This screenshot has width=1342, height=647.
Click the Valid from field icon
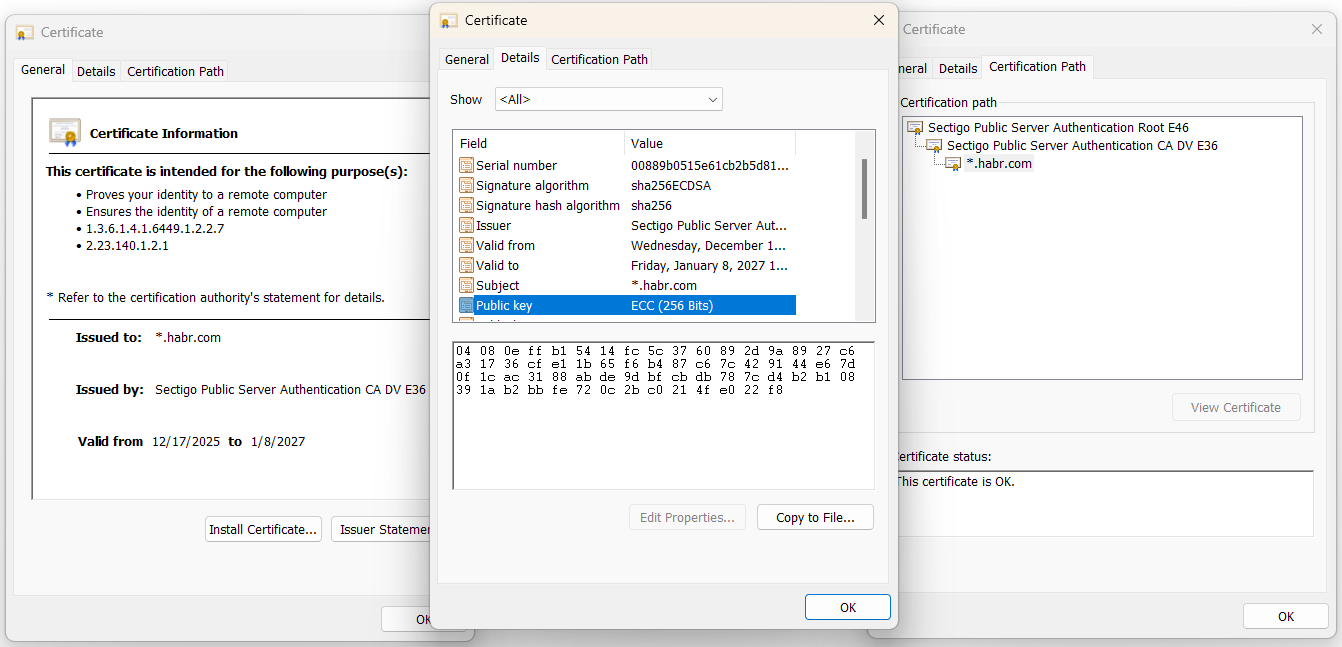[x=466, y=246]
